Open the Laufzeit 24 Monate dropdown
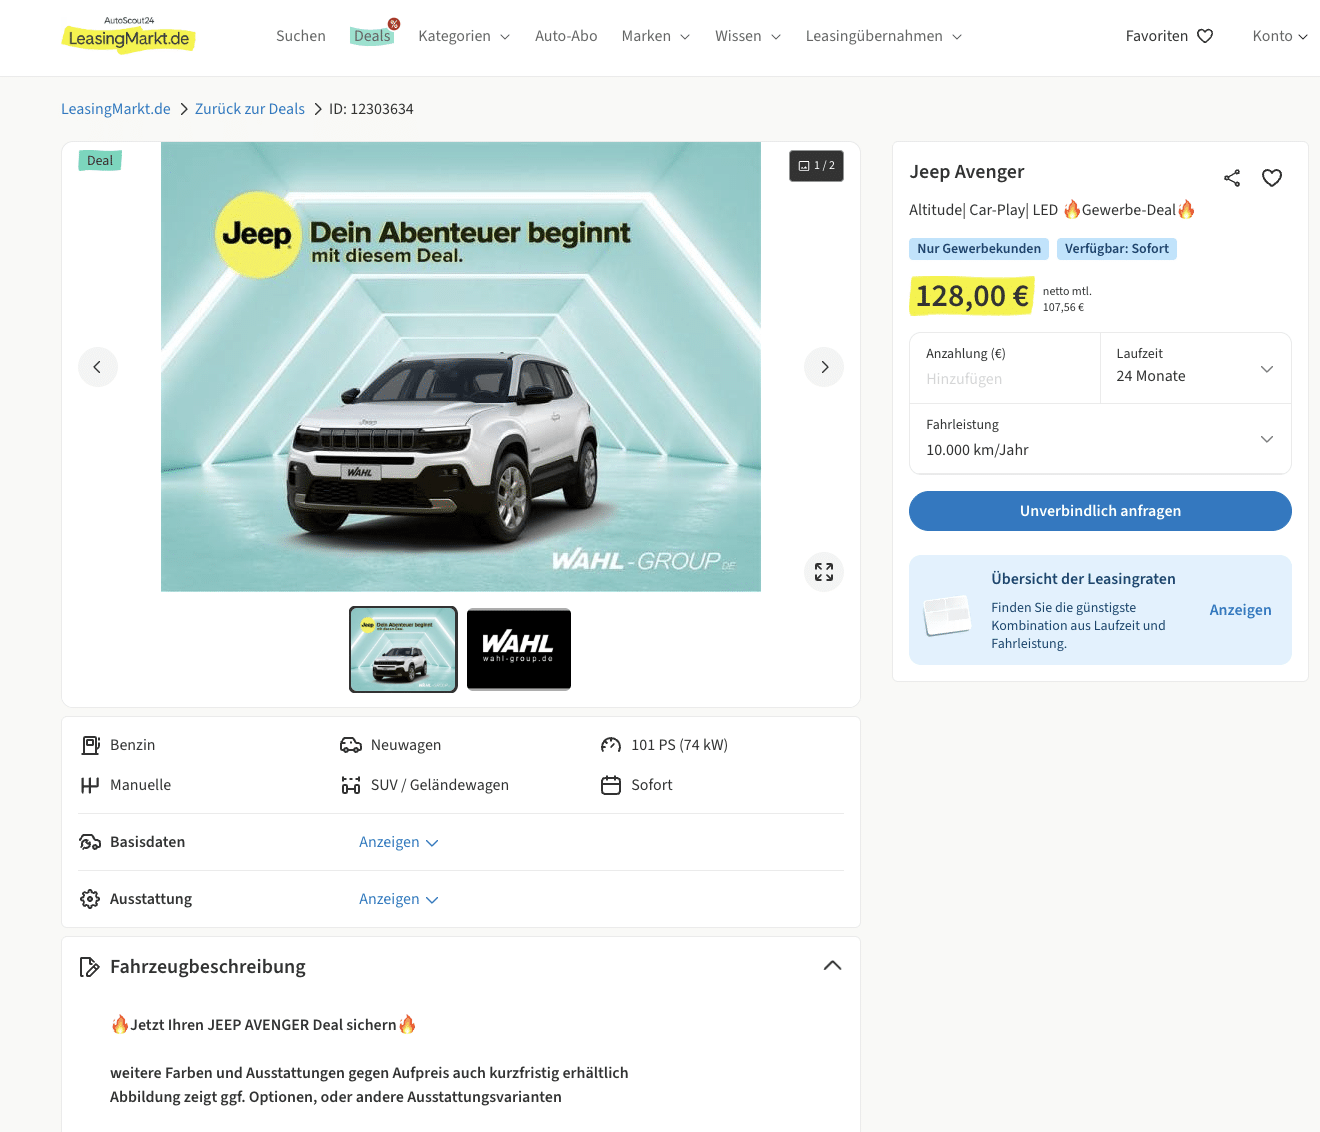The height and width of the screenshot is (1132, 1320). click(x=1195, y=368)
